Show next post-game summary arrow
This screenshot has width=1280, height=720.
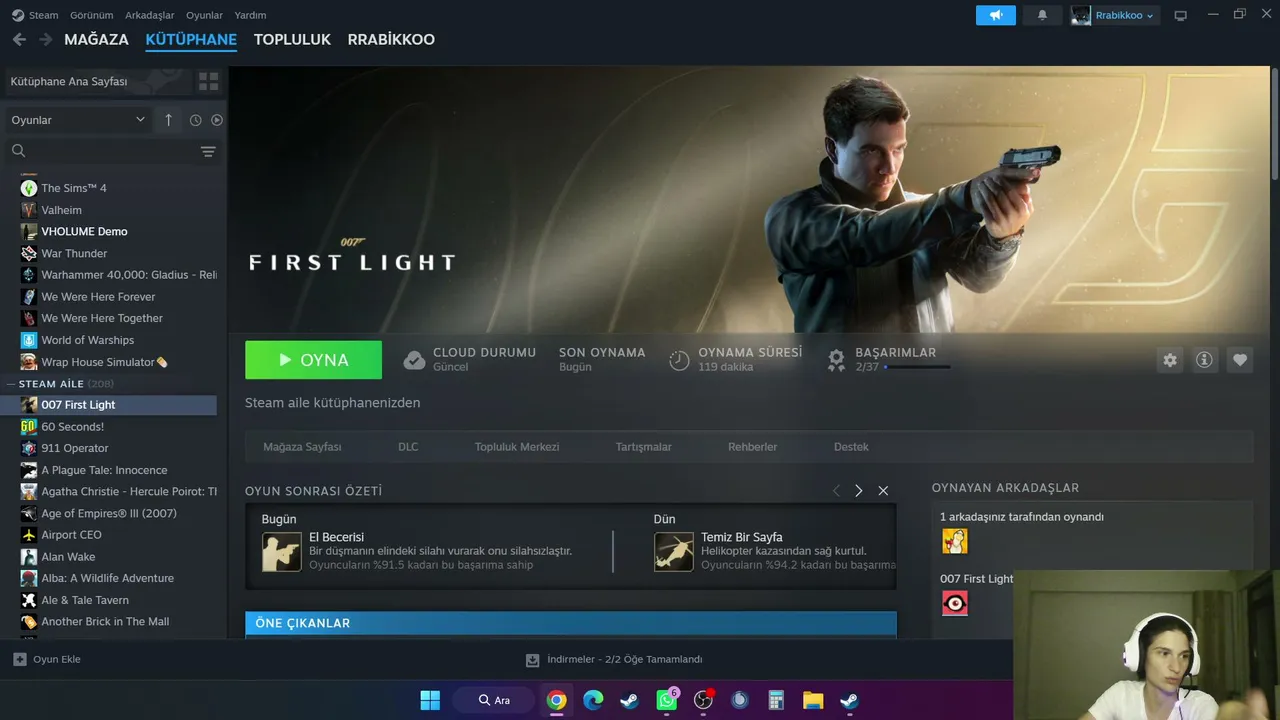858,491
